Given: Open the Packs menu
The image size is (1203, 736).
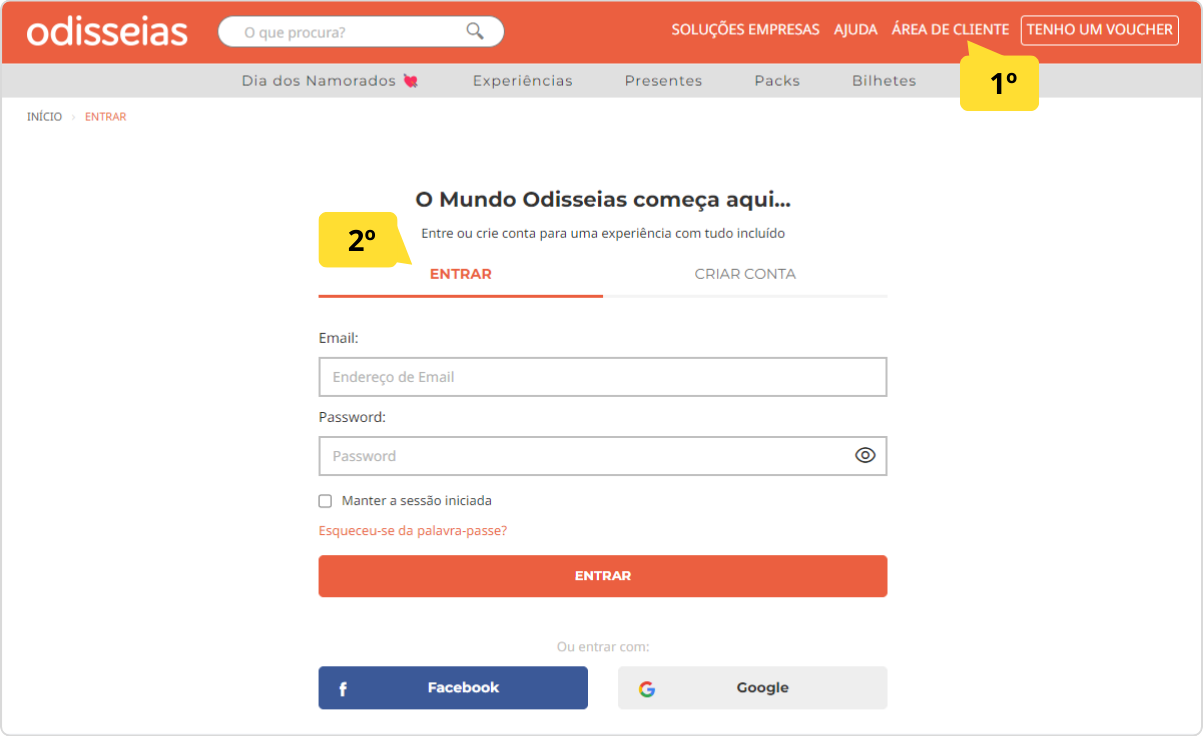Looking at the screenshot, I should click(x=777, y=81).
